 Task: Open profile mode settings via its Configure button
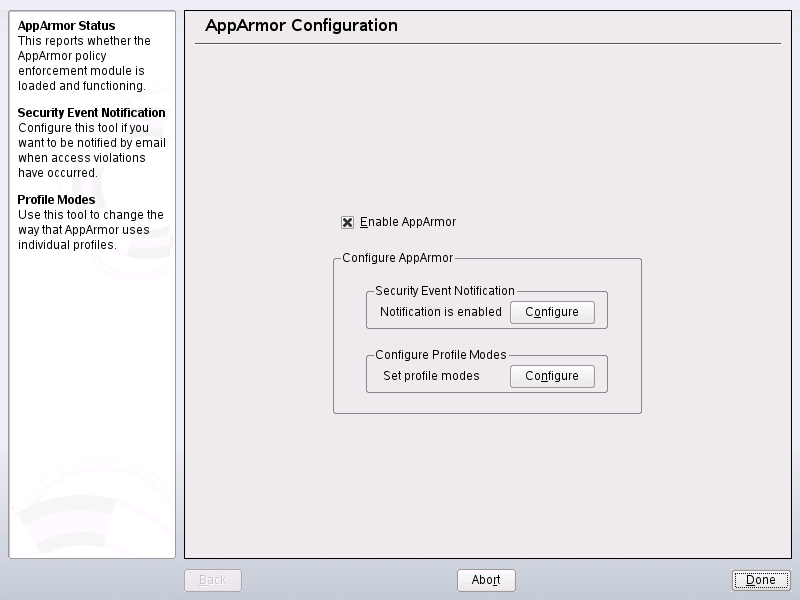(552, 376)
